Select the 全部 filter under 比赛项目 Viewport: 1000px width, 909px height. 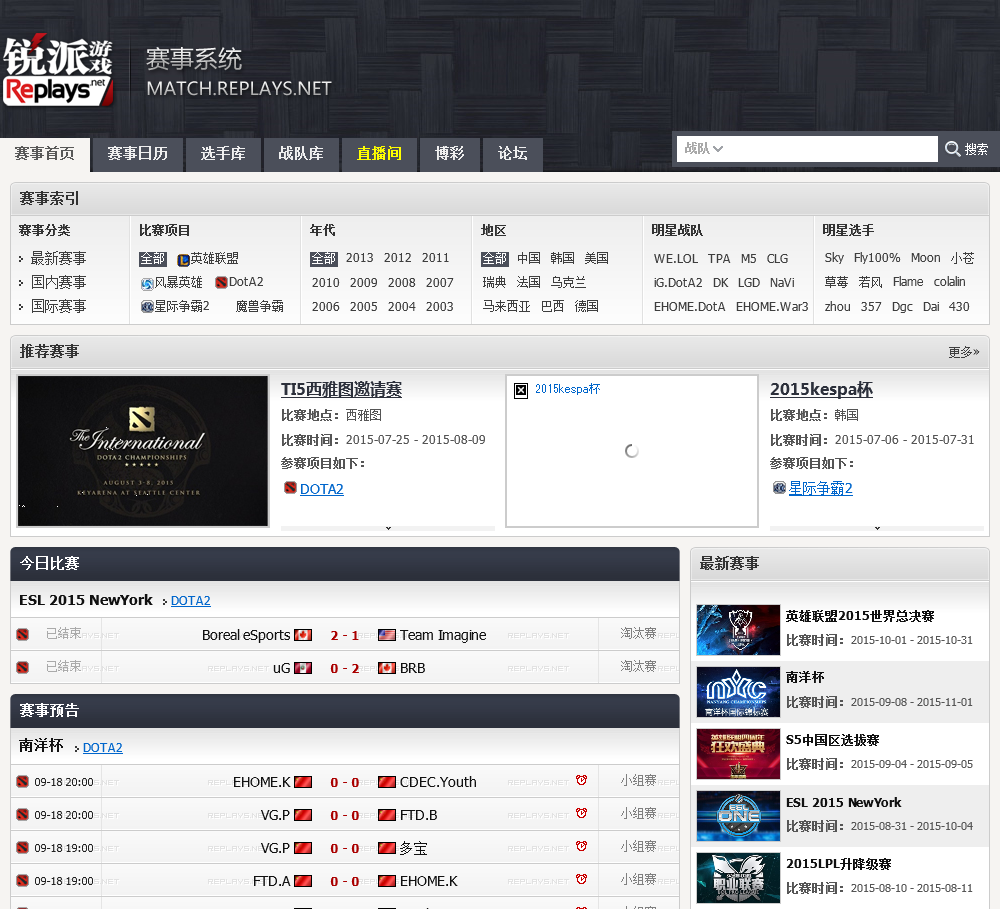[152, 259]
